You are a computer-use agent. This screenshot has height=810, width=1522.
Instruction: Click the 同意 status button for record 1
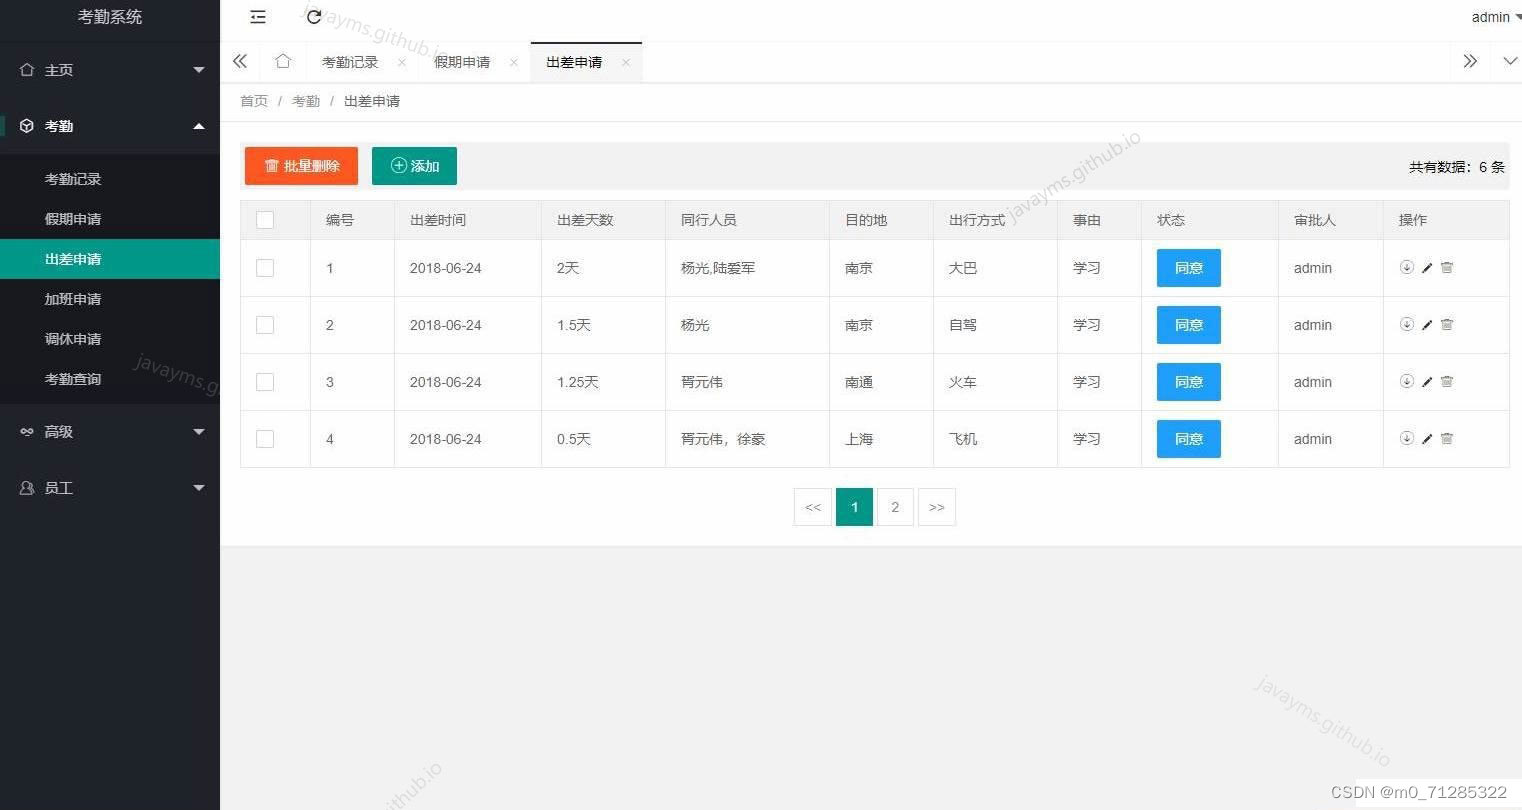(1188, 267)
